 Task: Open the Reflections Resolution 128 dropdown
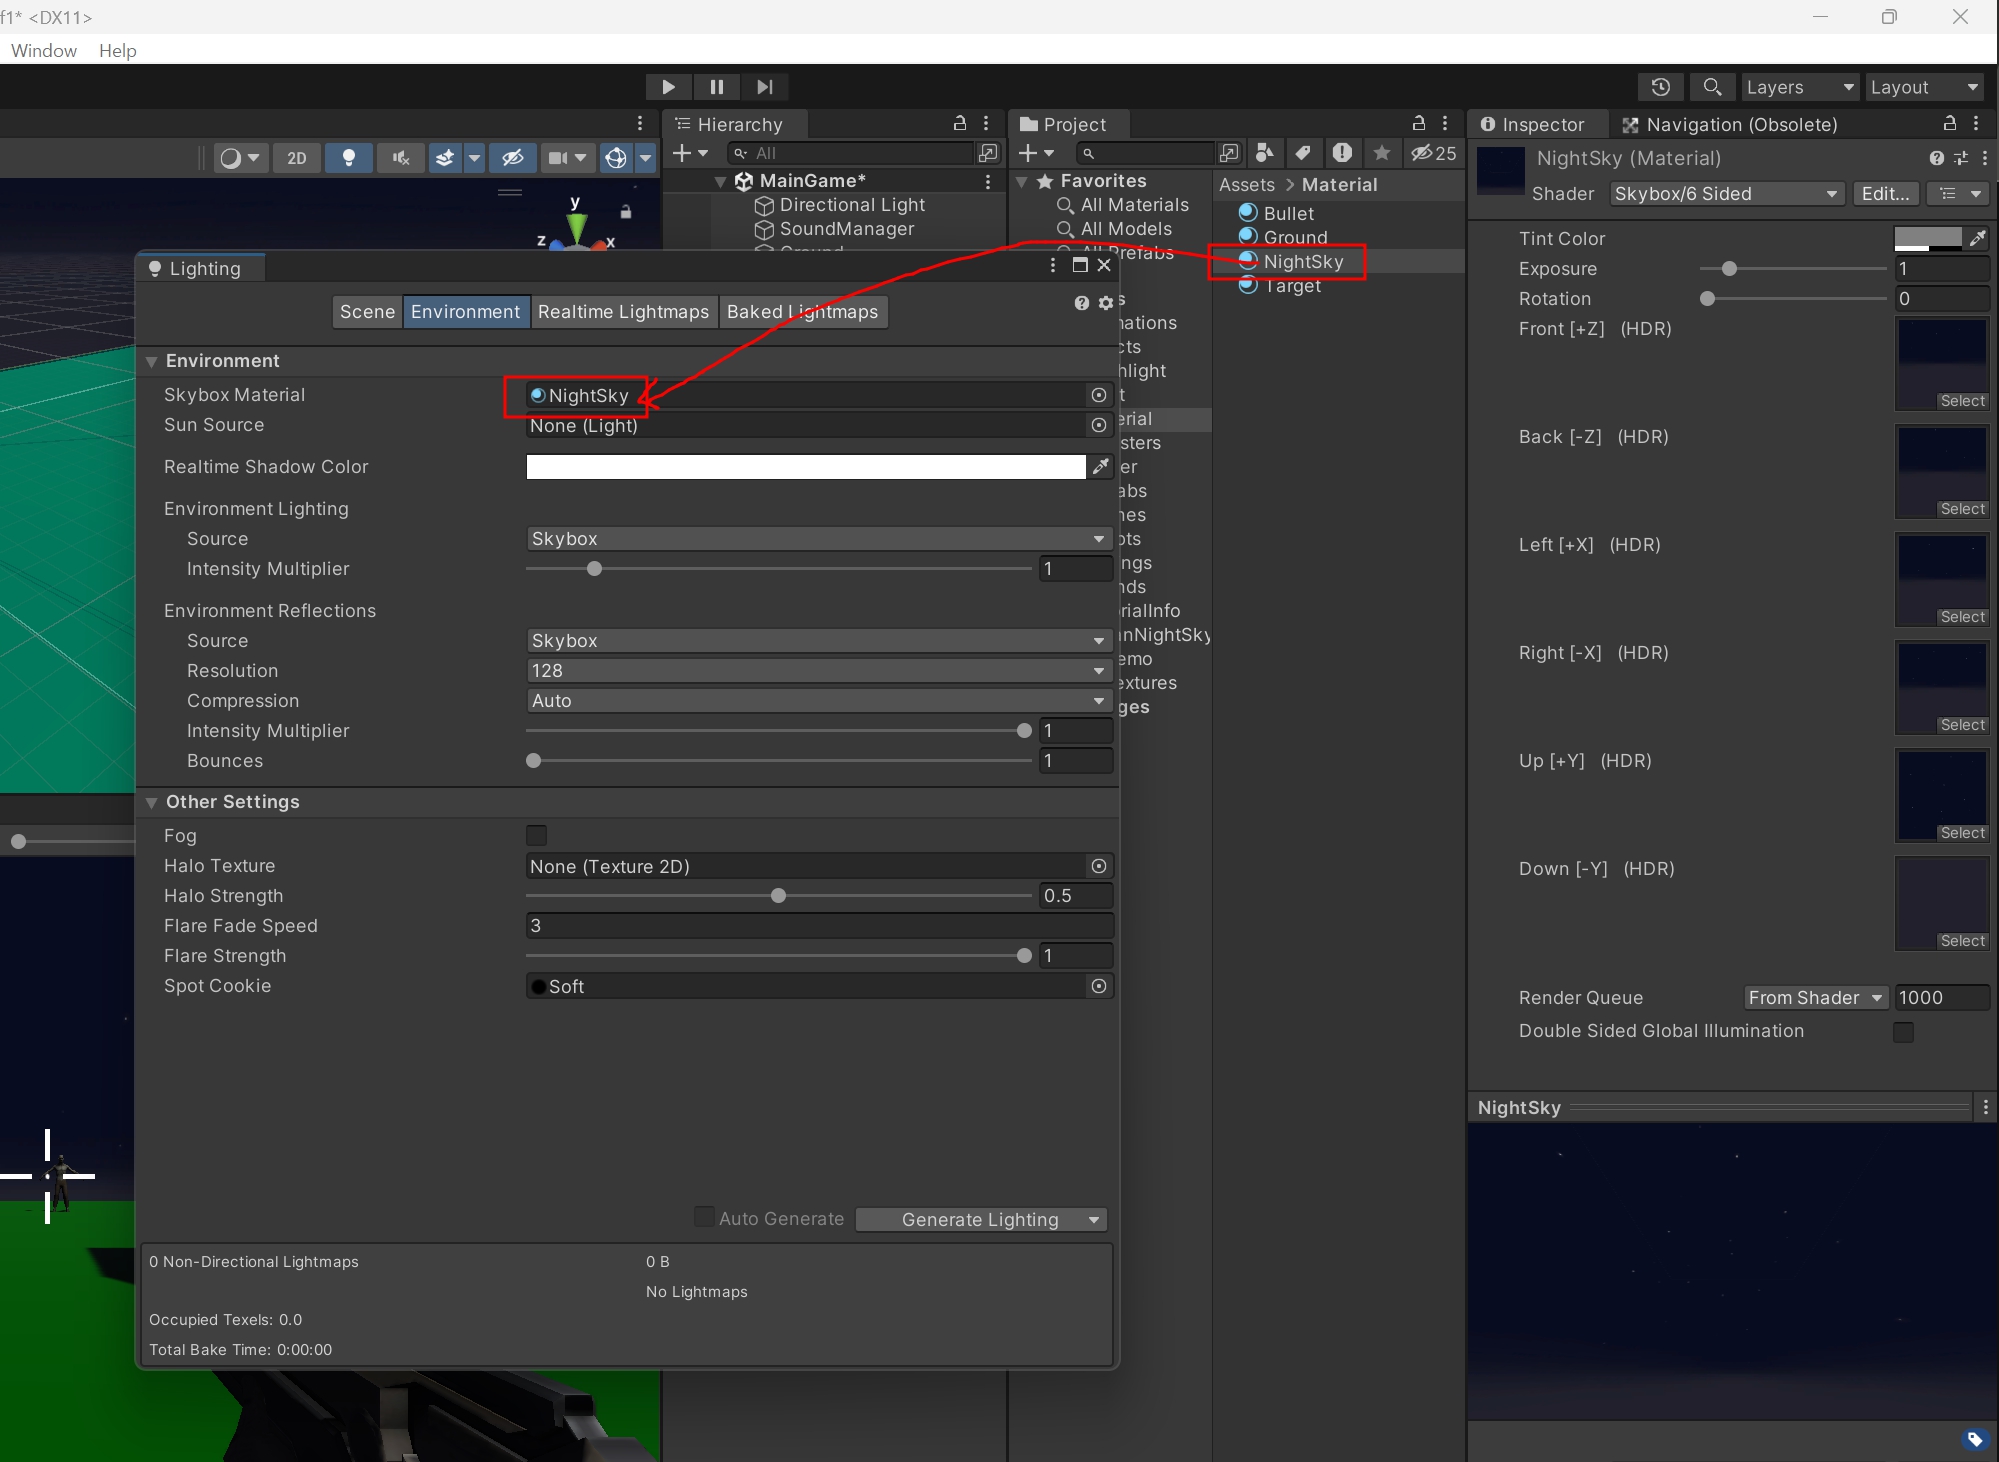818,671
